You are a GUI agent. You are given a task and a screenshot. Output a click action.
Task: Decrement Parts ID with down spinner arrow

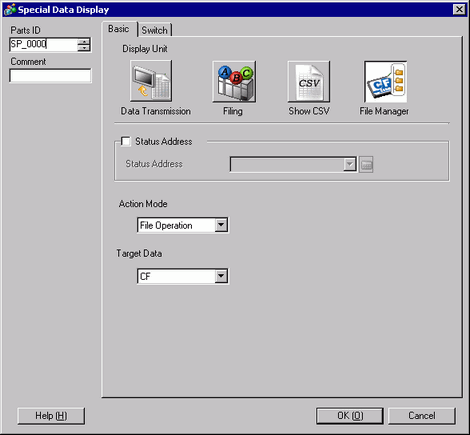coord(84,48)
